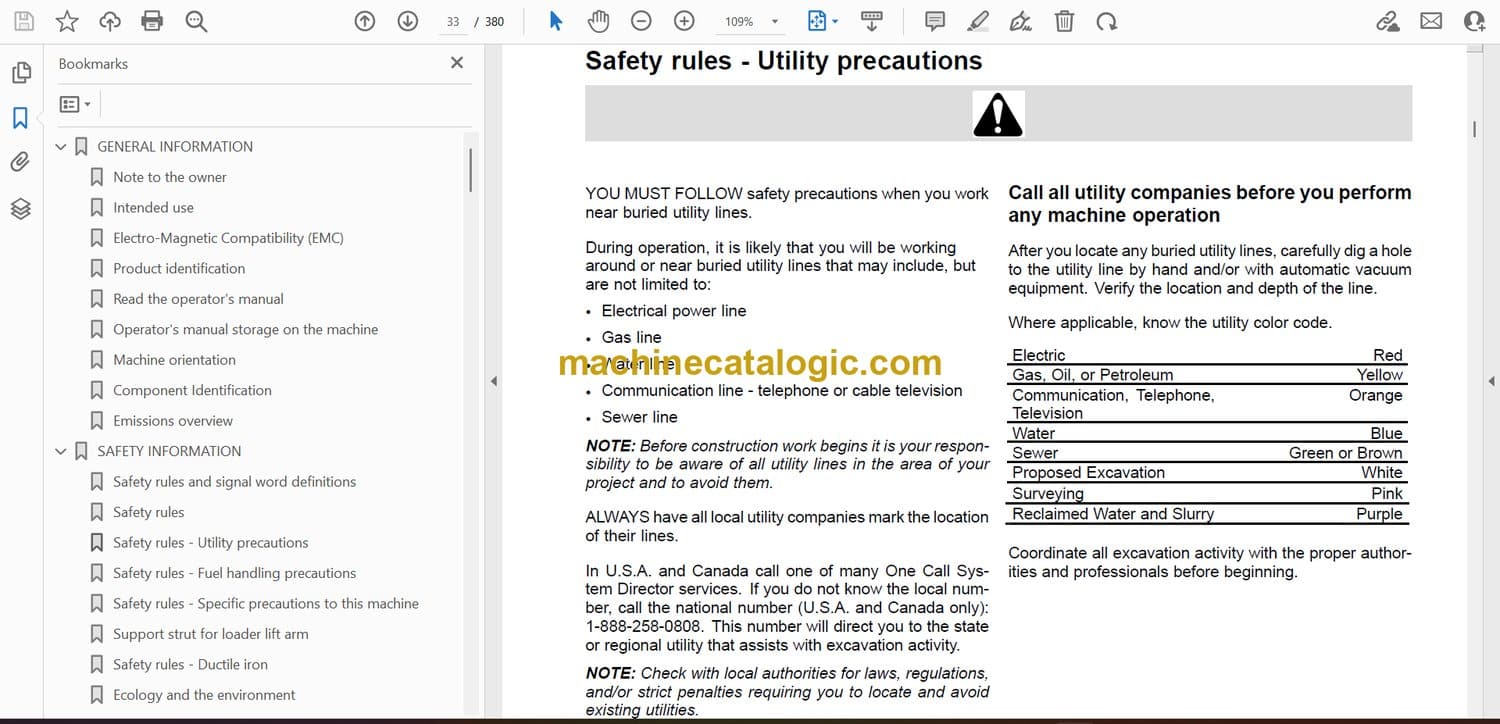Open the Sign document tool
1500x724 pixels.
1021,21
